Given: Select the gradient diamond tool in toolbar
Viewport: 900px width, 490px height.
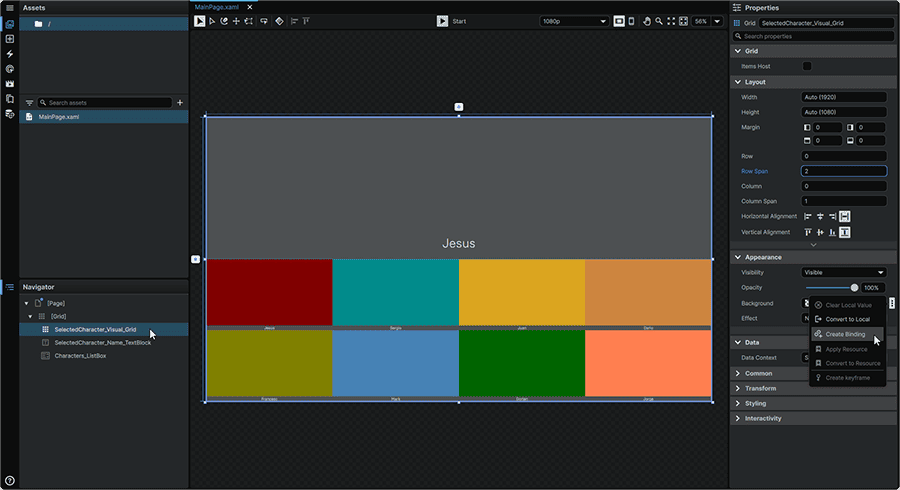Looking at the screenshot, I should coord(280,21).
